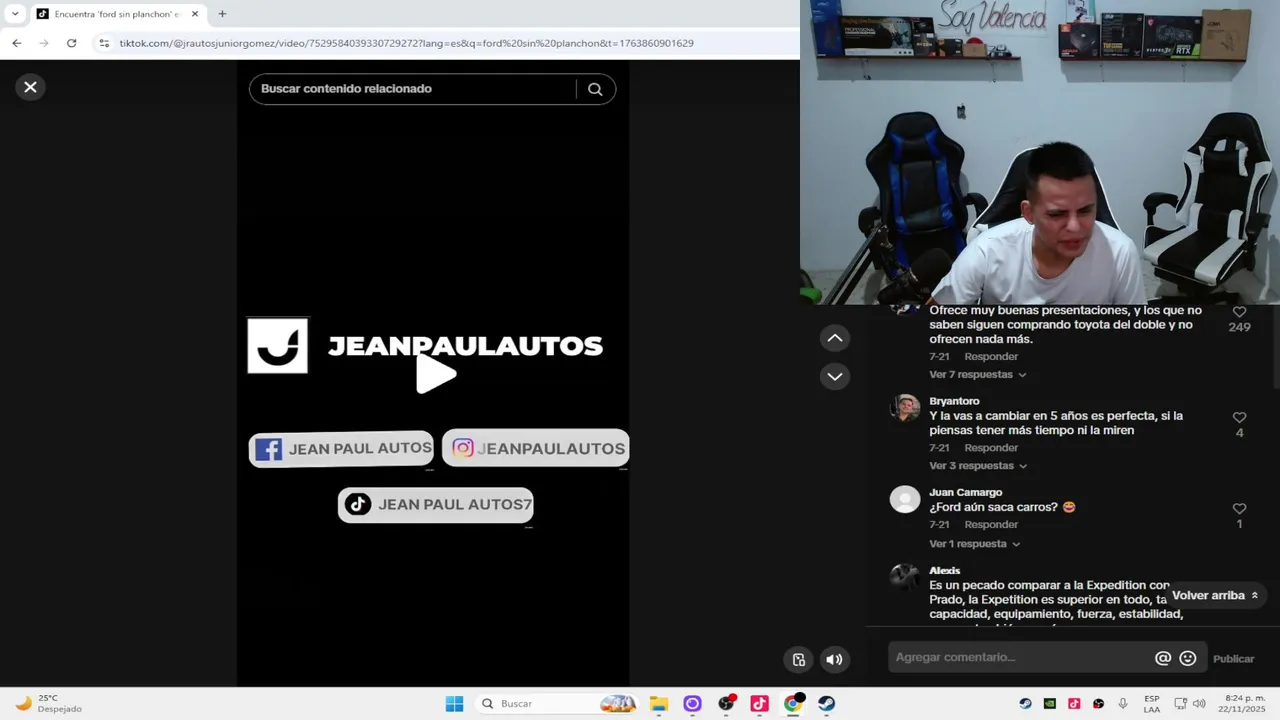
Task: Open the tab search dropdown arrow
Action: [15, 14]
